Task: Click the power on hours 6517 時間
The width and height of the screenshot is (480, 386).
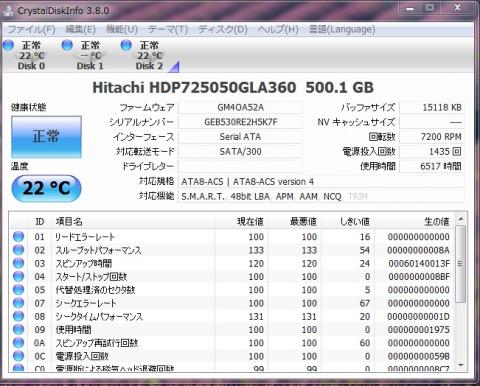Action: 431,166
